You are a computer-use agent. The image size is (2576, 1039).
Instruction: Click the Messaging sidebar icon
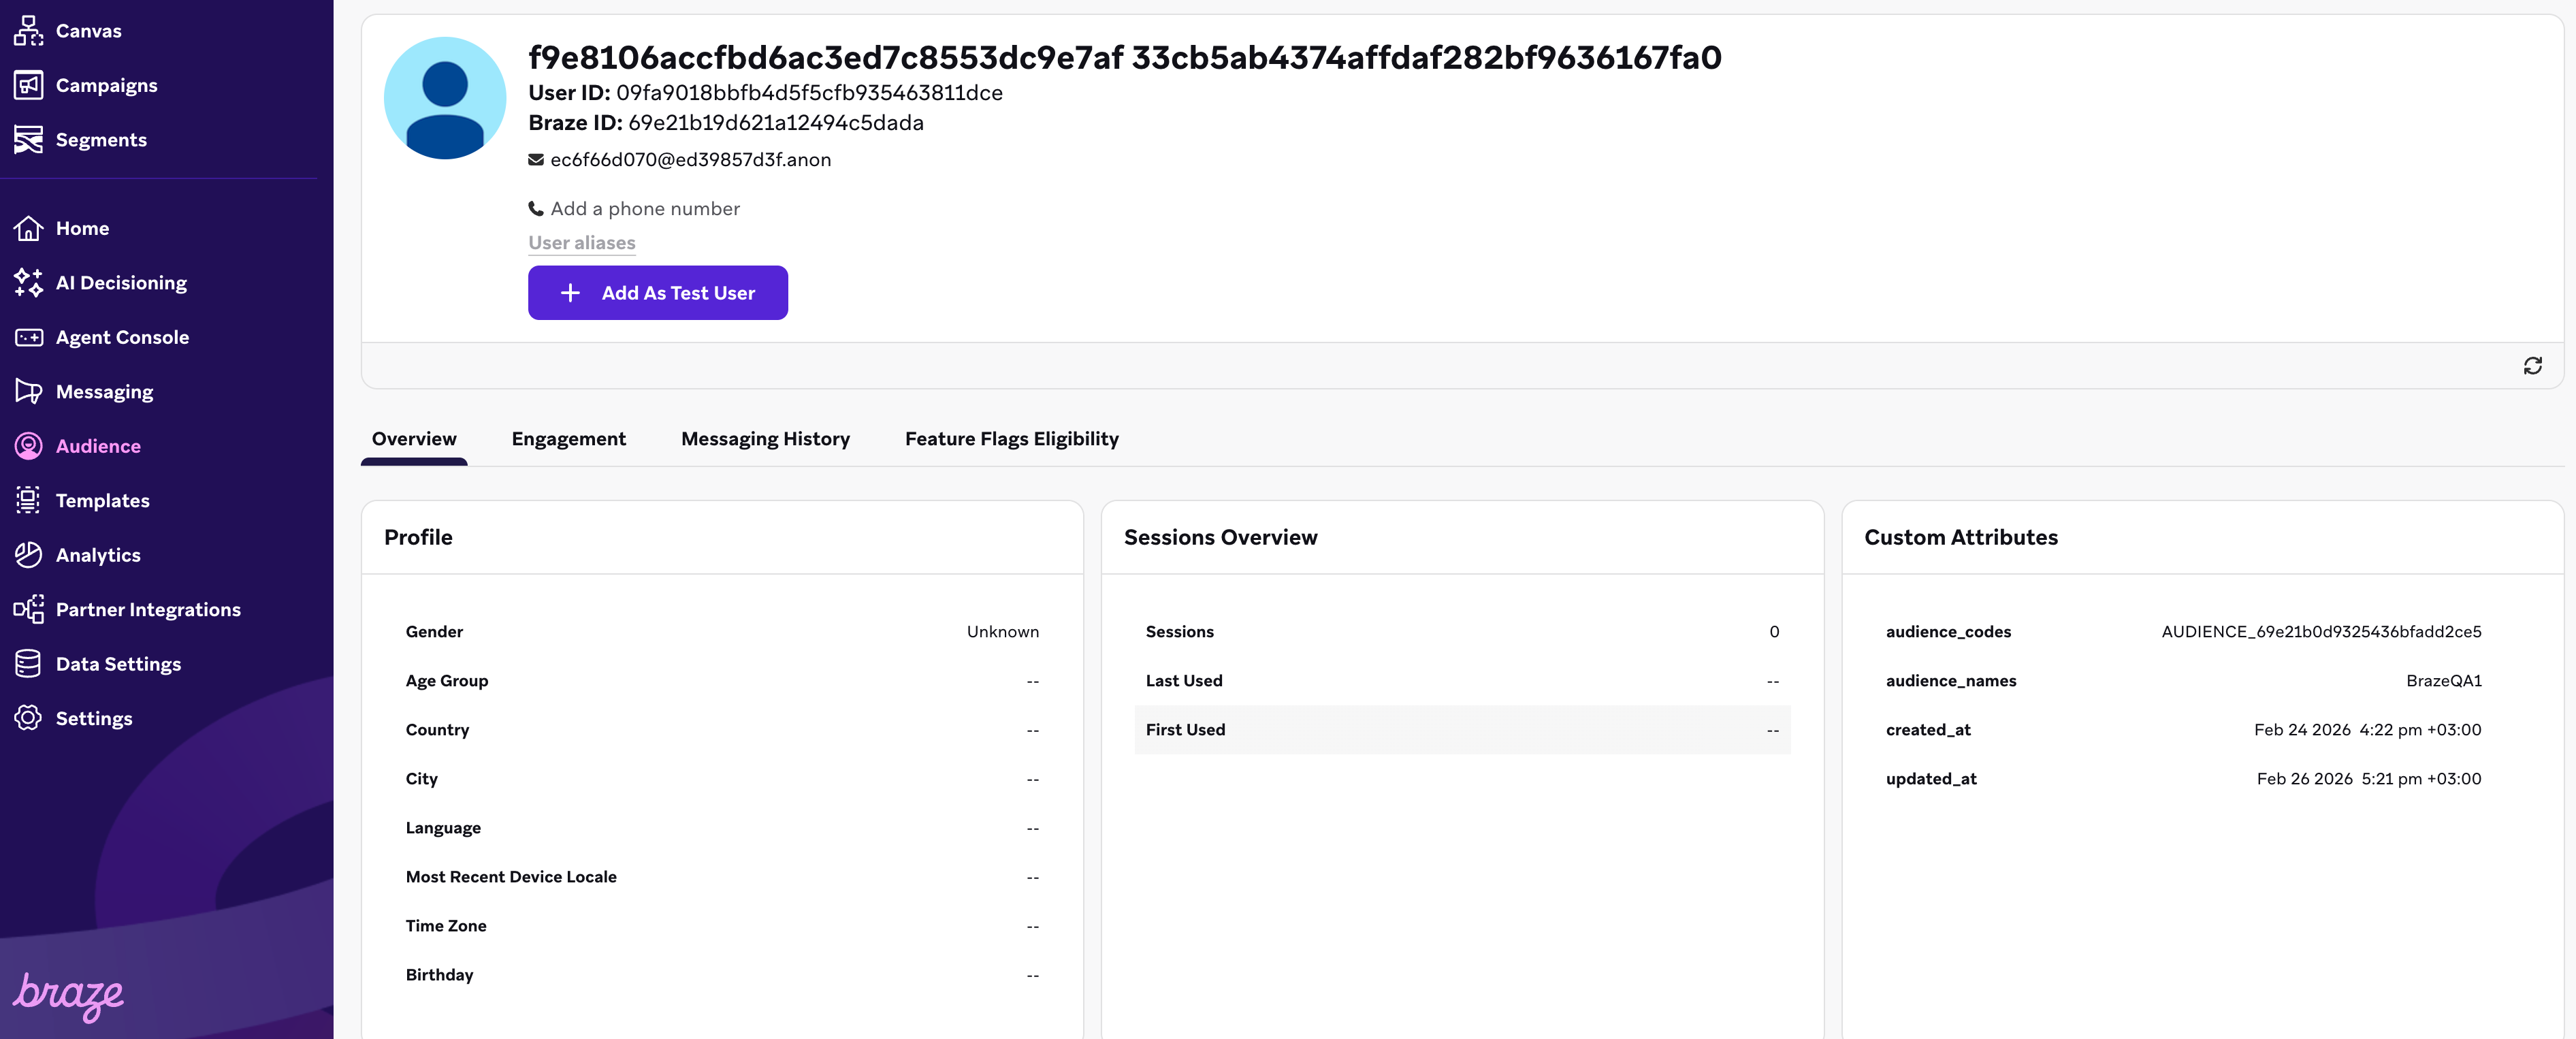28,392
